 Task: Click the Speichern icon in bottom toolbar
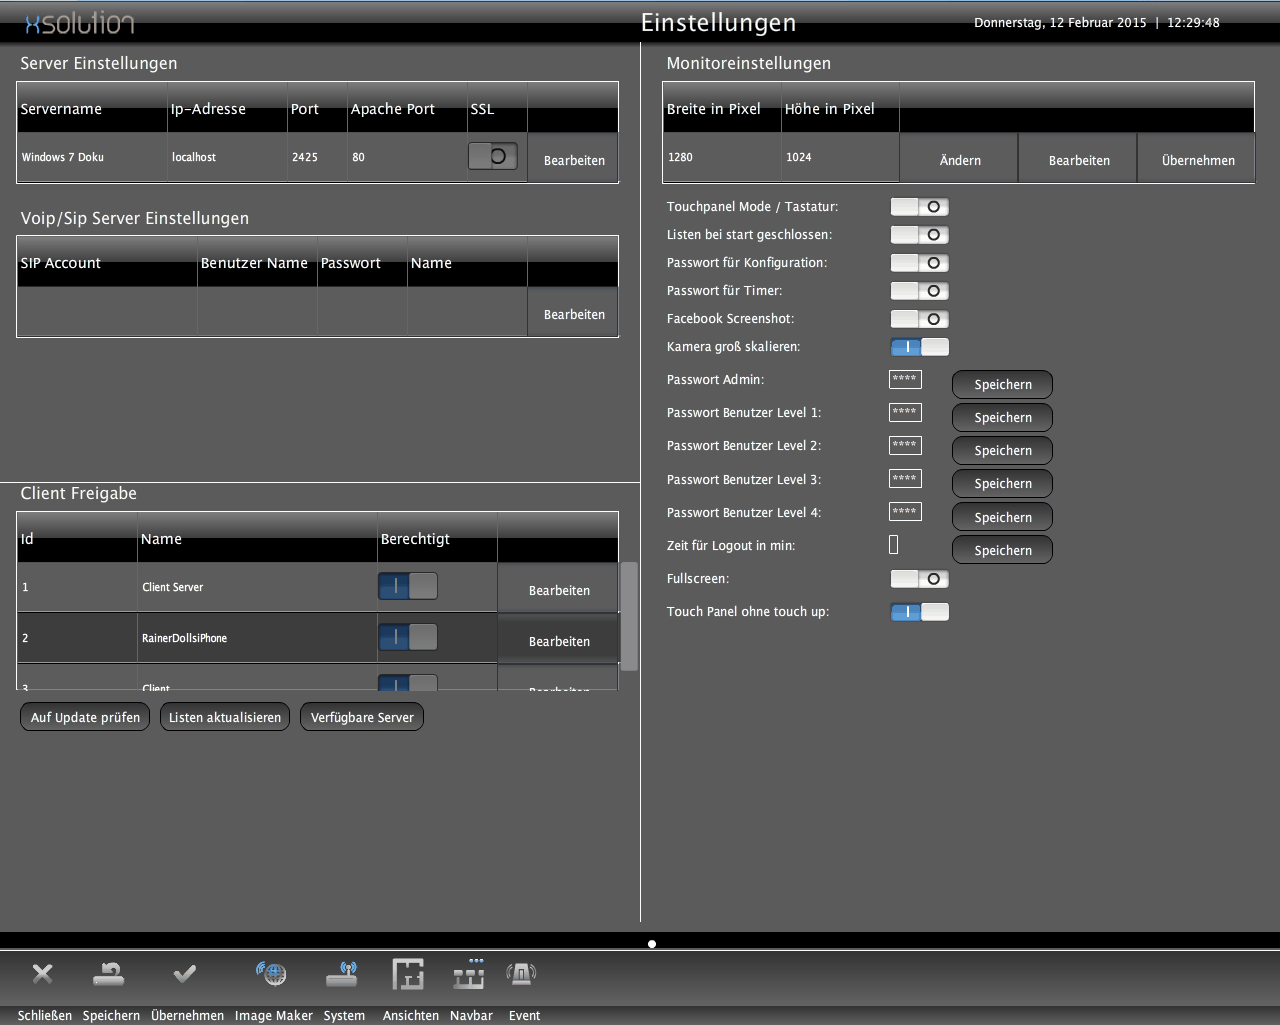coord(108,974)
